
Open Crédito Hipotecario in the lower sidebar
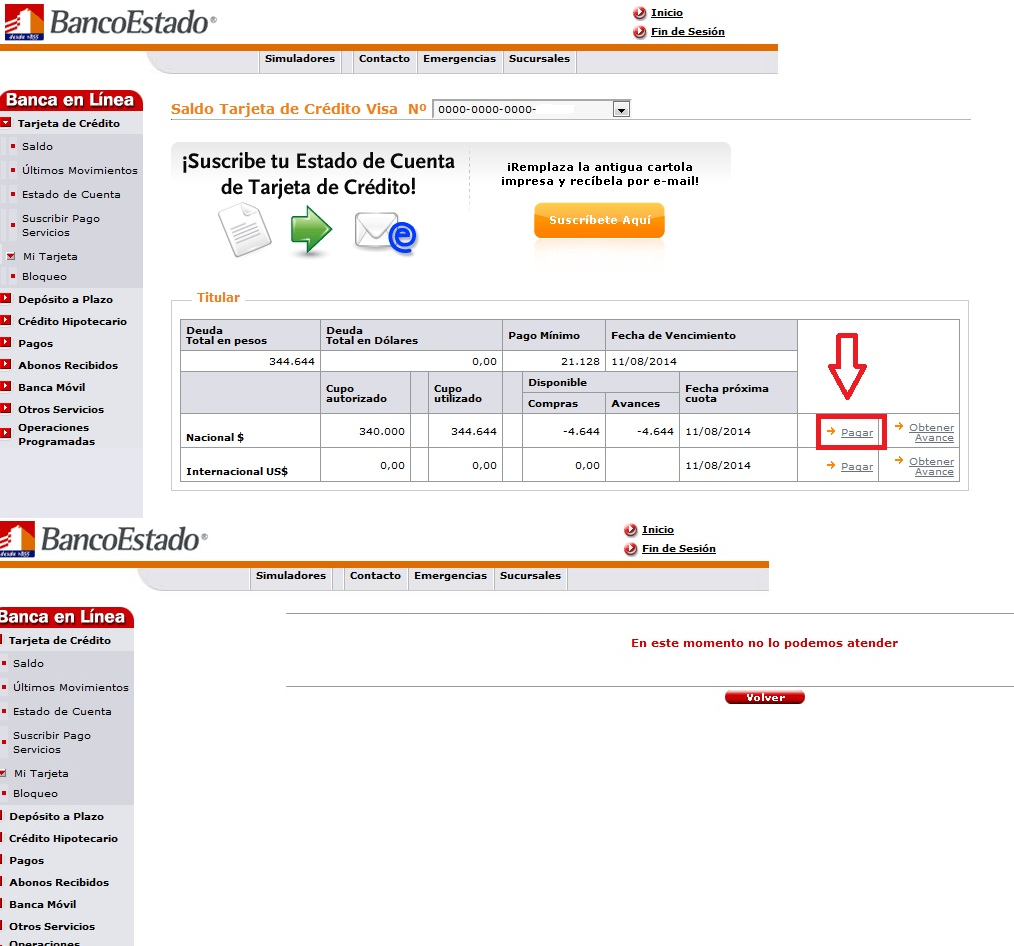pos(63,839)
